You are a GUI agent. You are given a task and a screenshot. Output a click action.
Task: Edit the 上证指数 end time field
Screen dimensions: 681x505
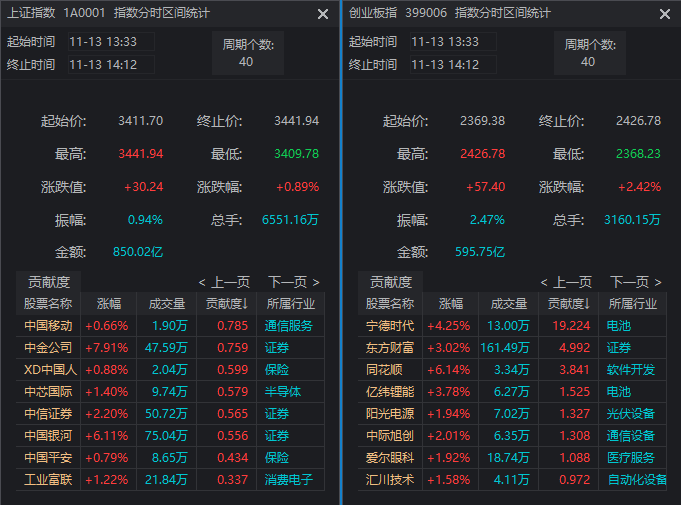click(x=110, y=64)
